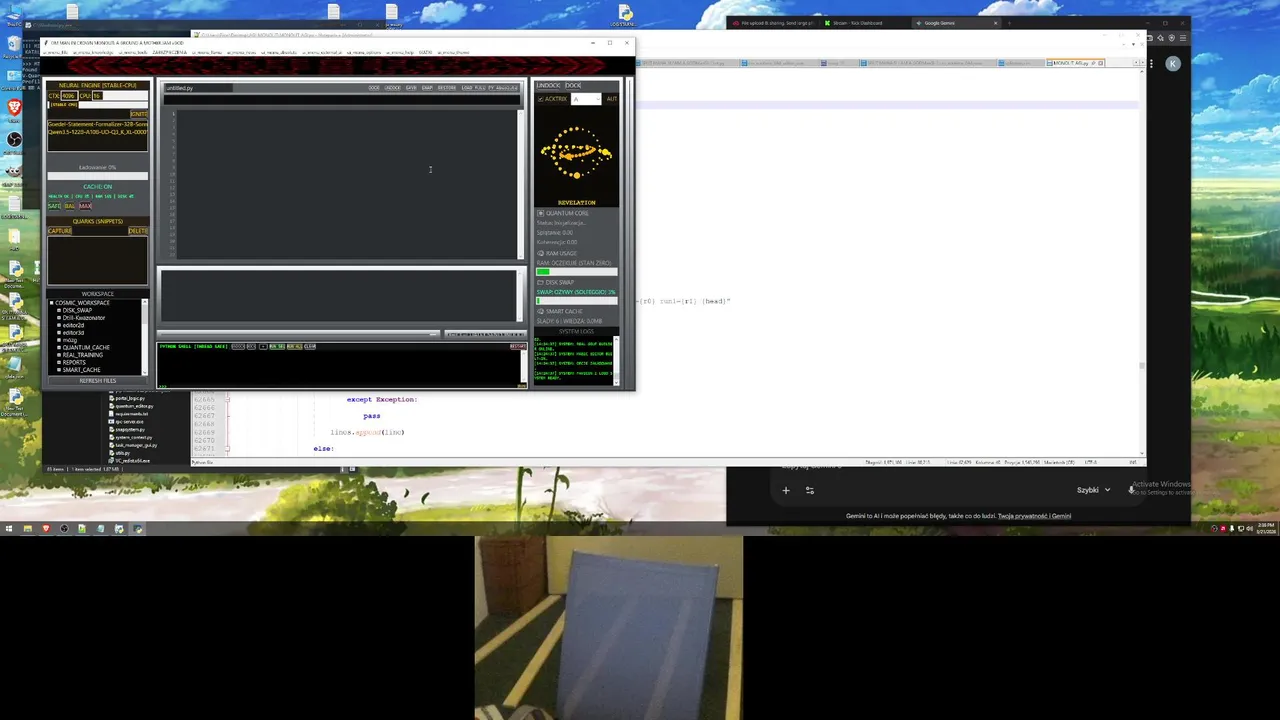
Task: Click DELETE in Quarks snippets
Action: pos(138,231)
